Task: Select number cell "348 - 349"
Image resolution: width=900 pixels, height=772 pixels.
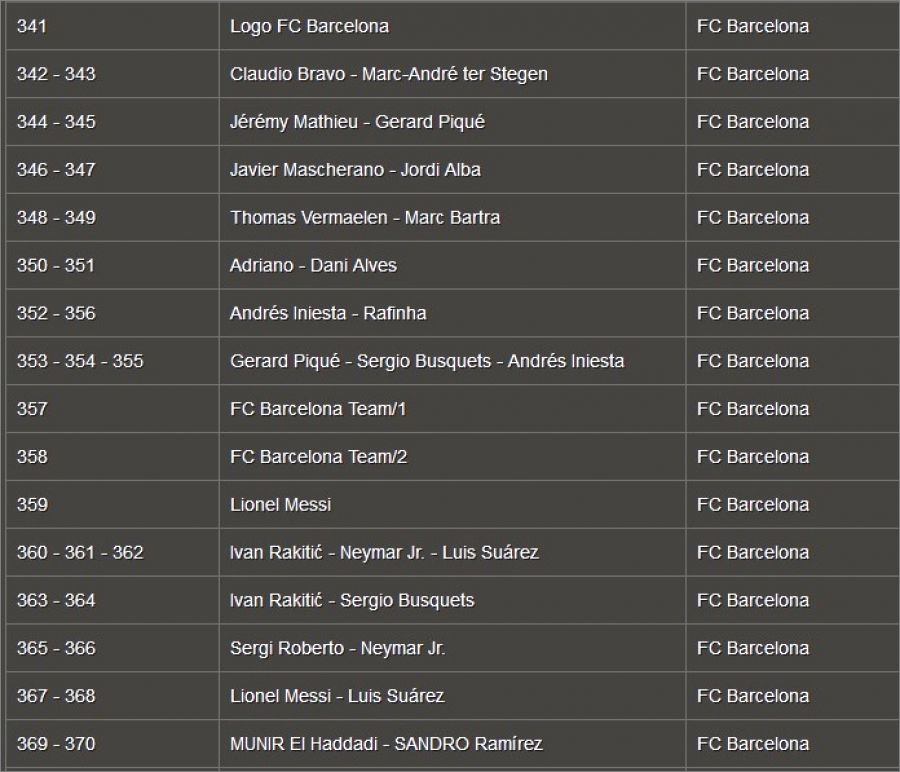Action: (56, 218)
